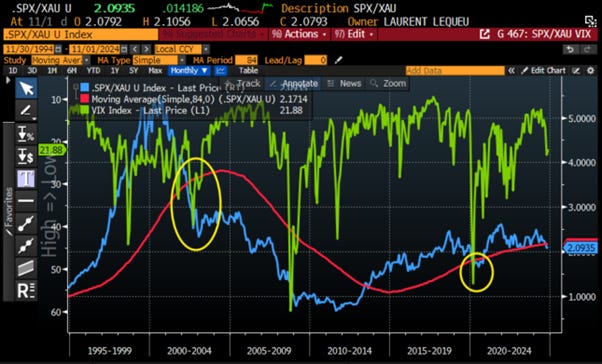Expand the side panel triangle arrow
This screenshot has height=364, width=602.
(8, 80)
